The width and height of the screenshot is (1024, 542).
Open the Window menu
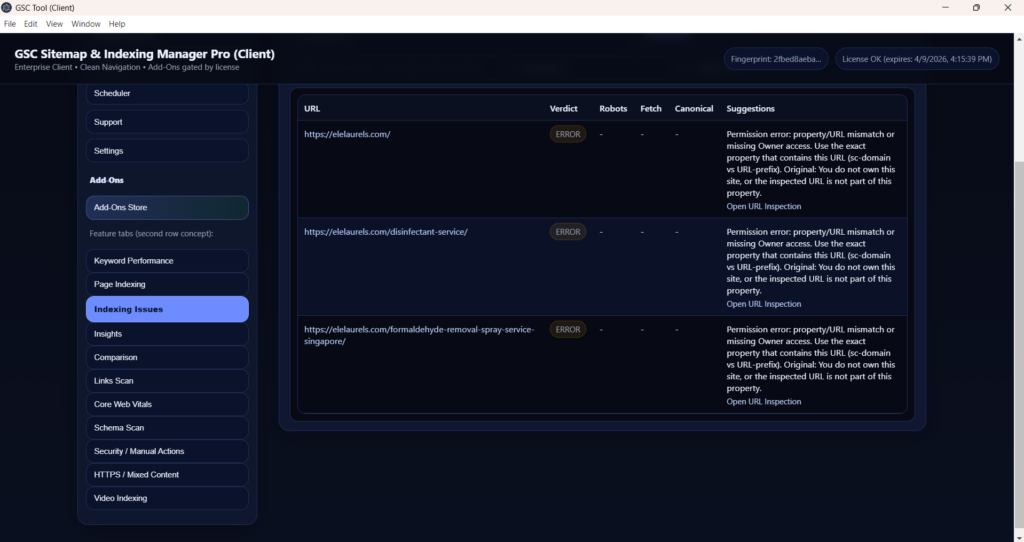pyautogui.click(x=85, y=23)
